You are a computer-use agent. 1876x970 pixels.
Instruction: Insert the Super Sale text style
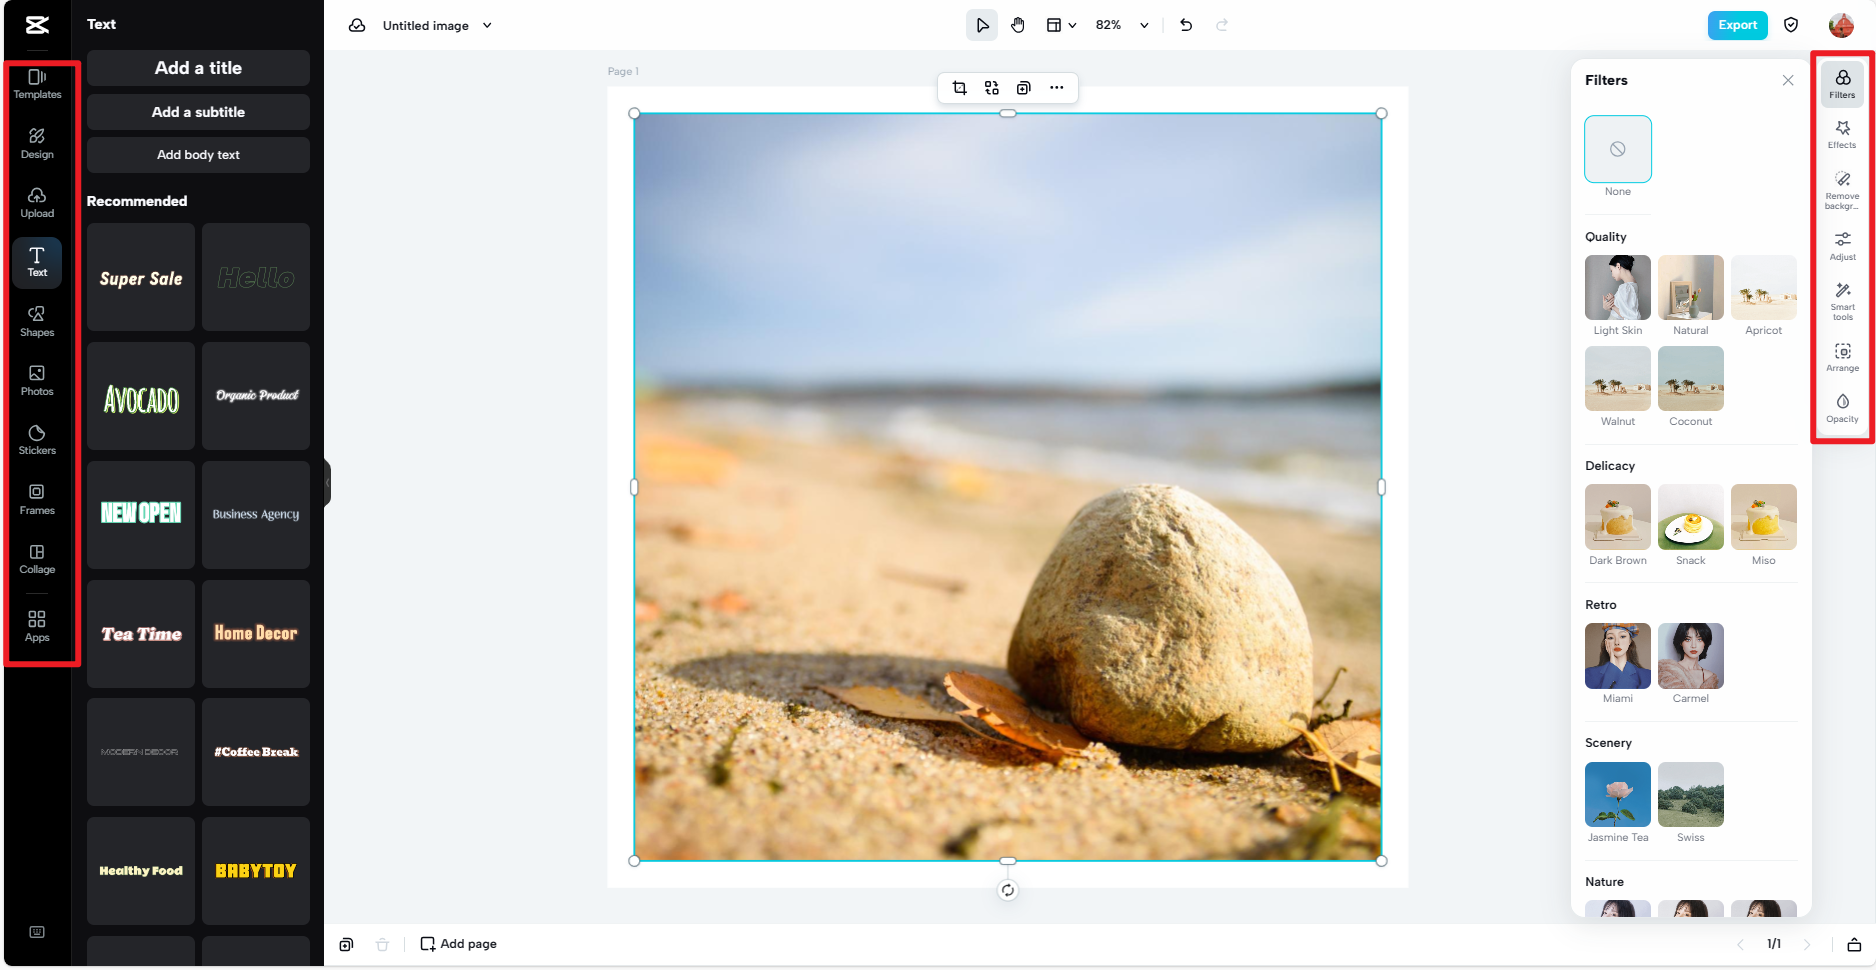pyautogui.click(x=141, y=277)
